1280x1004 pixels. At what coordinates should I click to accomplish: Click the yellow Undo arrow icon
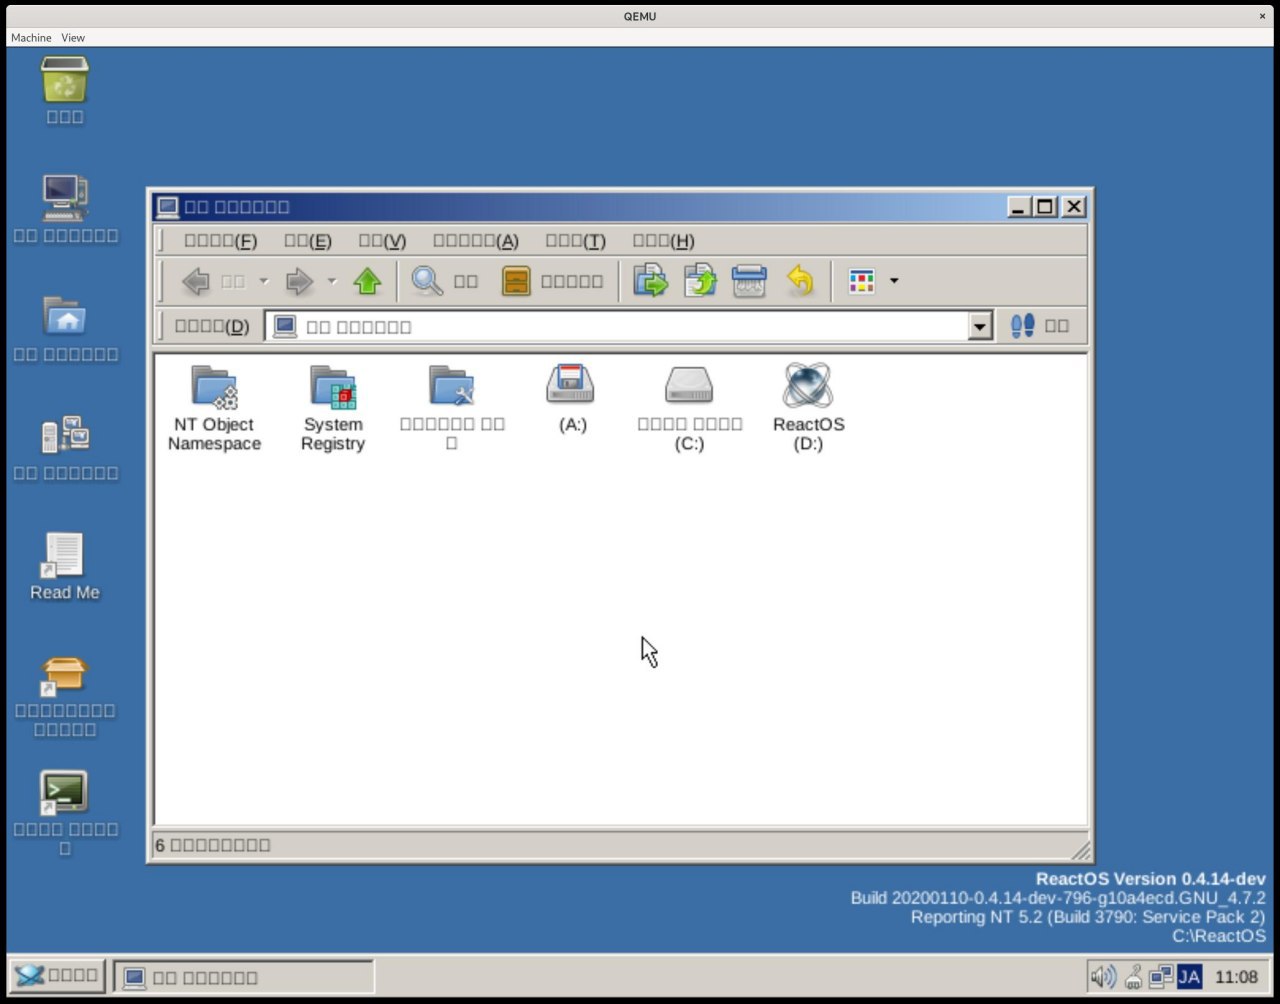pyautogui.click(x=800, y=282)
